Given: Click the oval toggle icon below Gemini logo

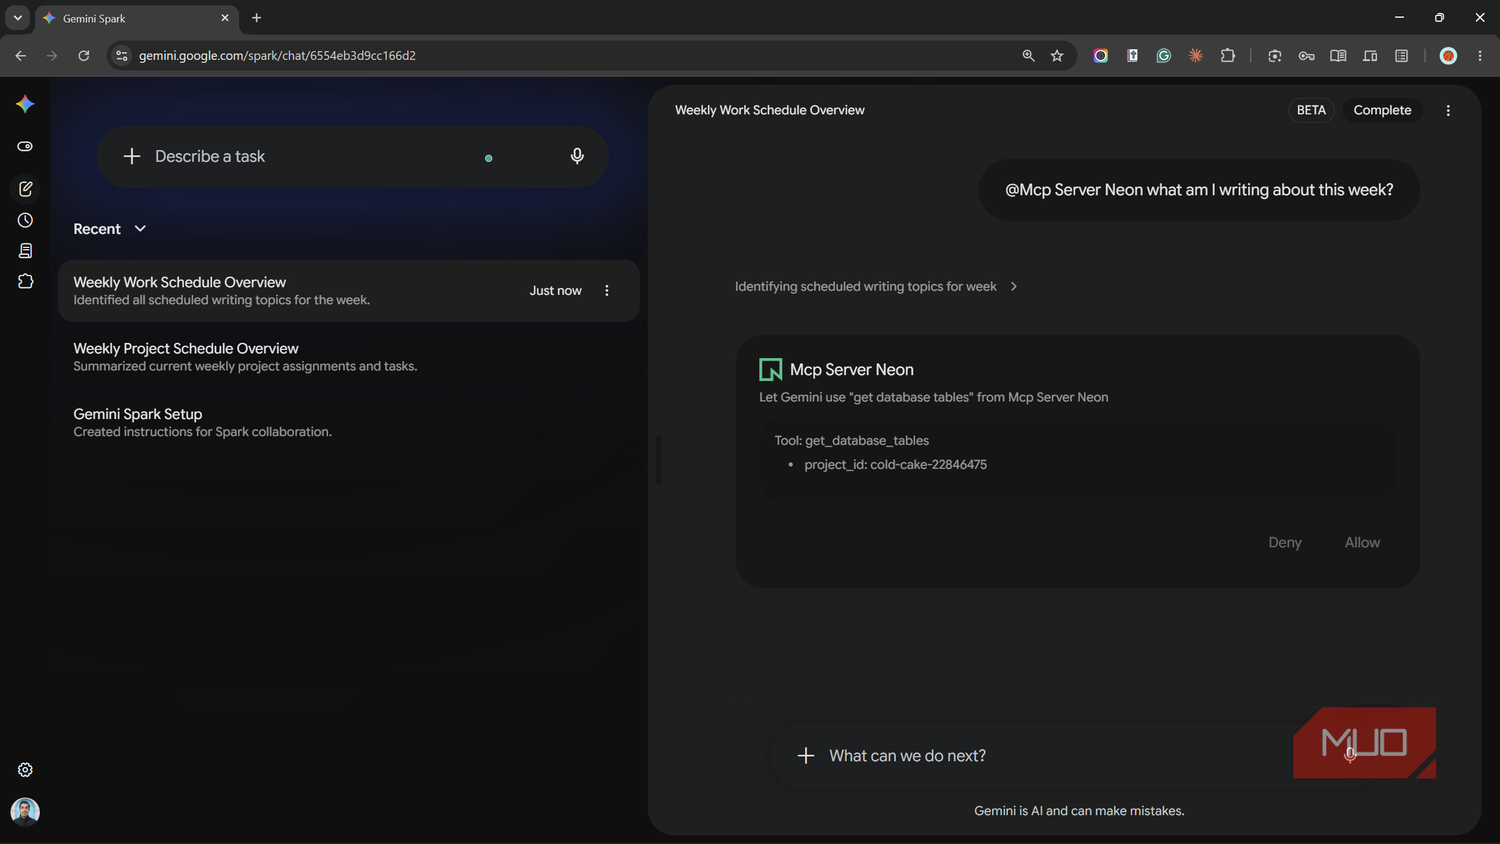Looking at the screenshot, I should [x=25, y=146].
